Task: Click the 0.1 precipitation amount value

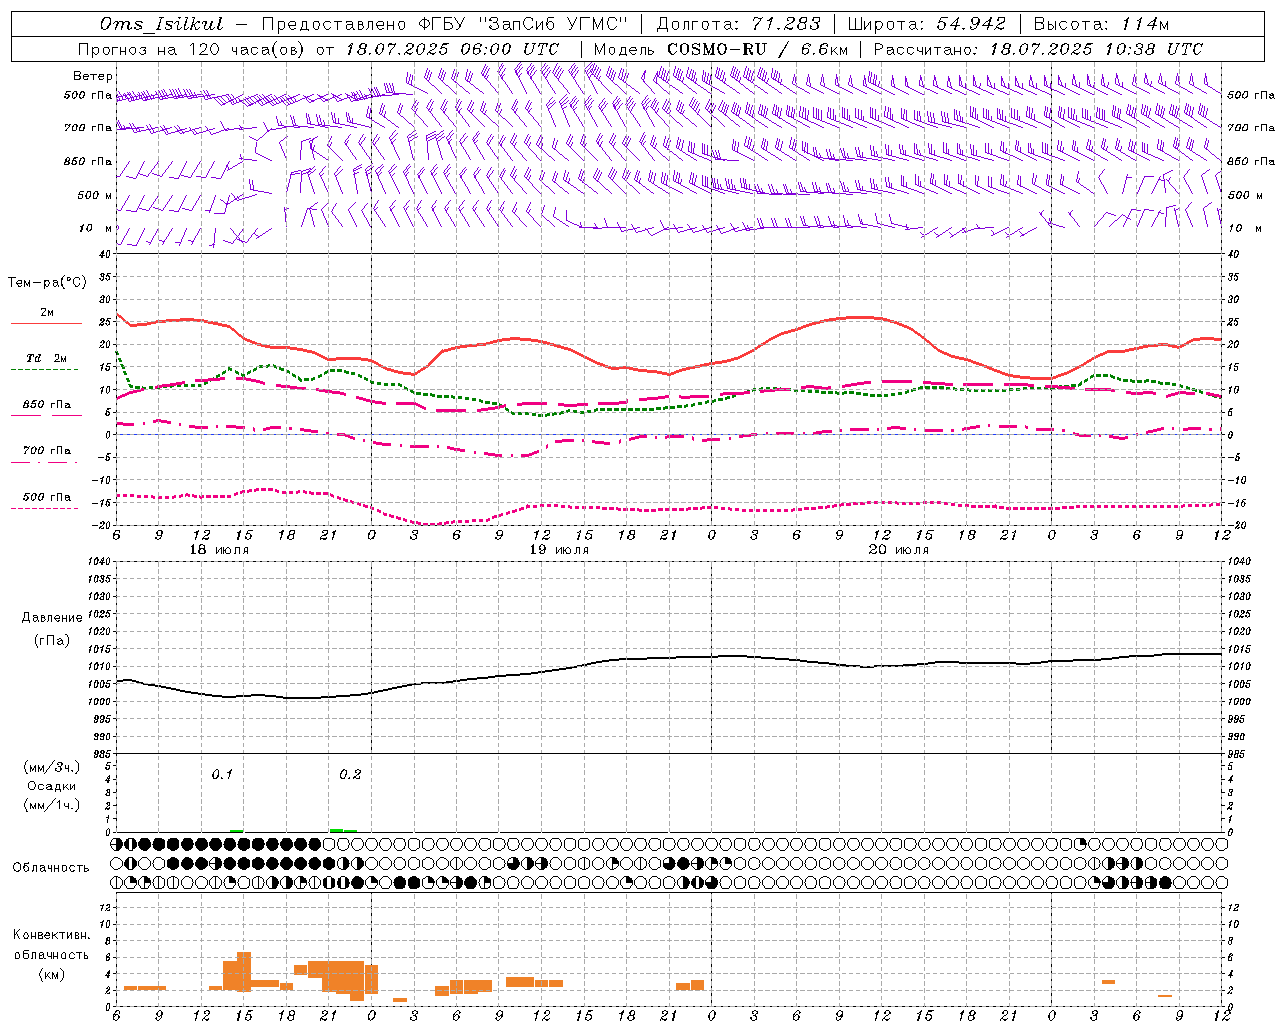Action: (222, 775)
